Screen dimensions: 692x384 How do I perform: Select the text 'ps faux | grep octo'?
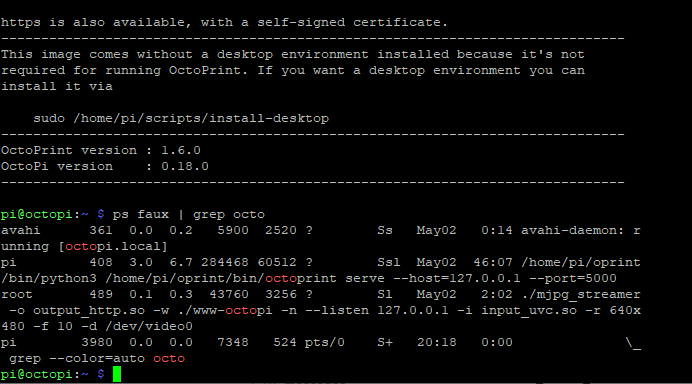coord(188,215)
